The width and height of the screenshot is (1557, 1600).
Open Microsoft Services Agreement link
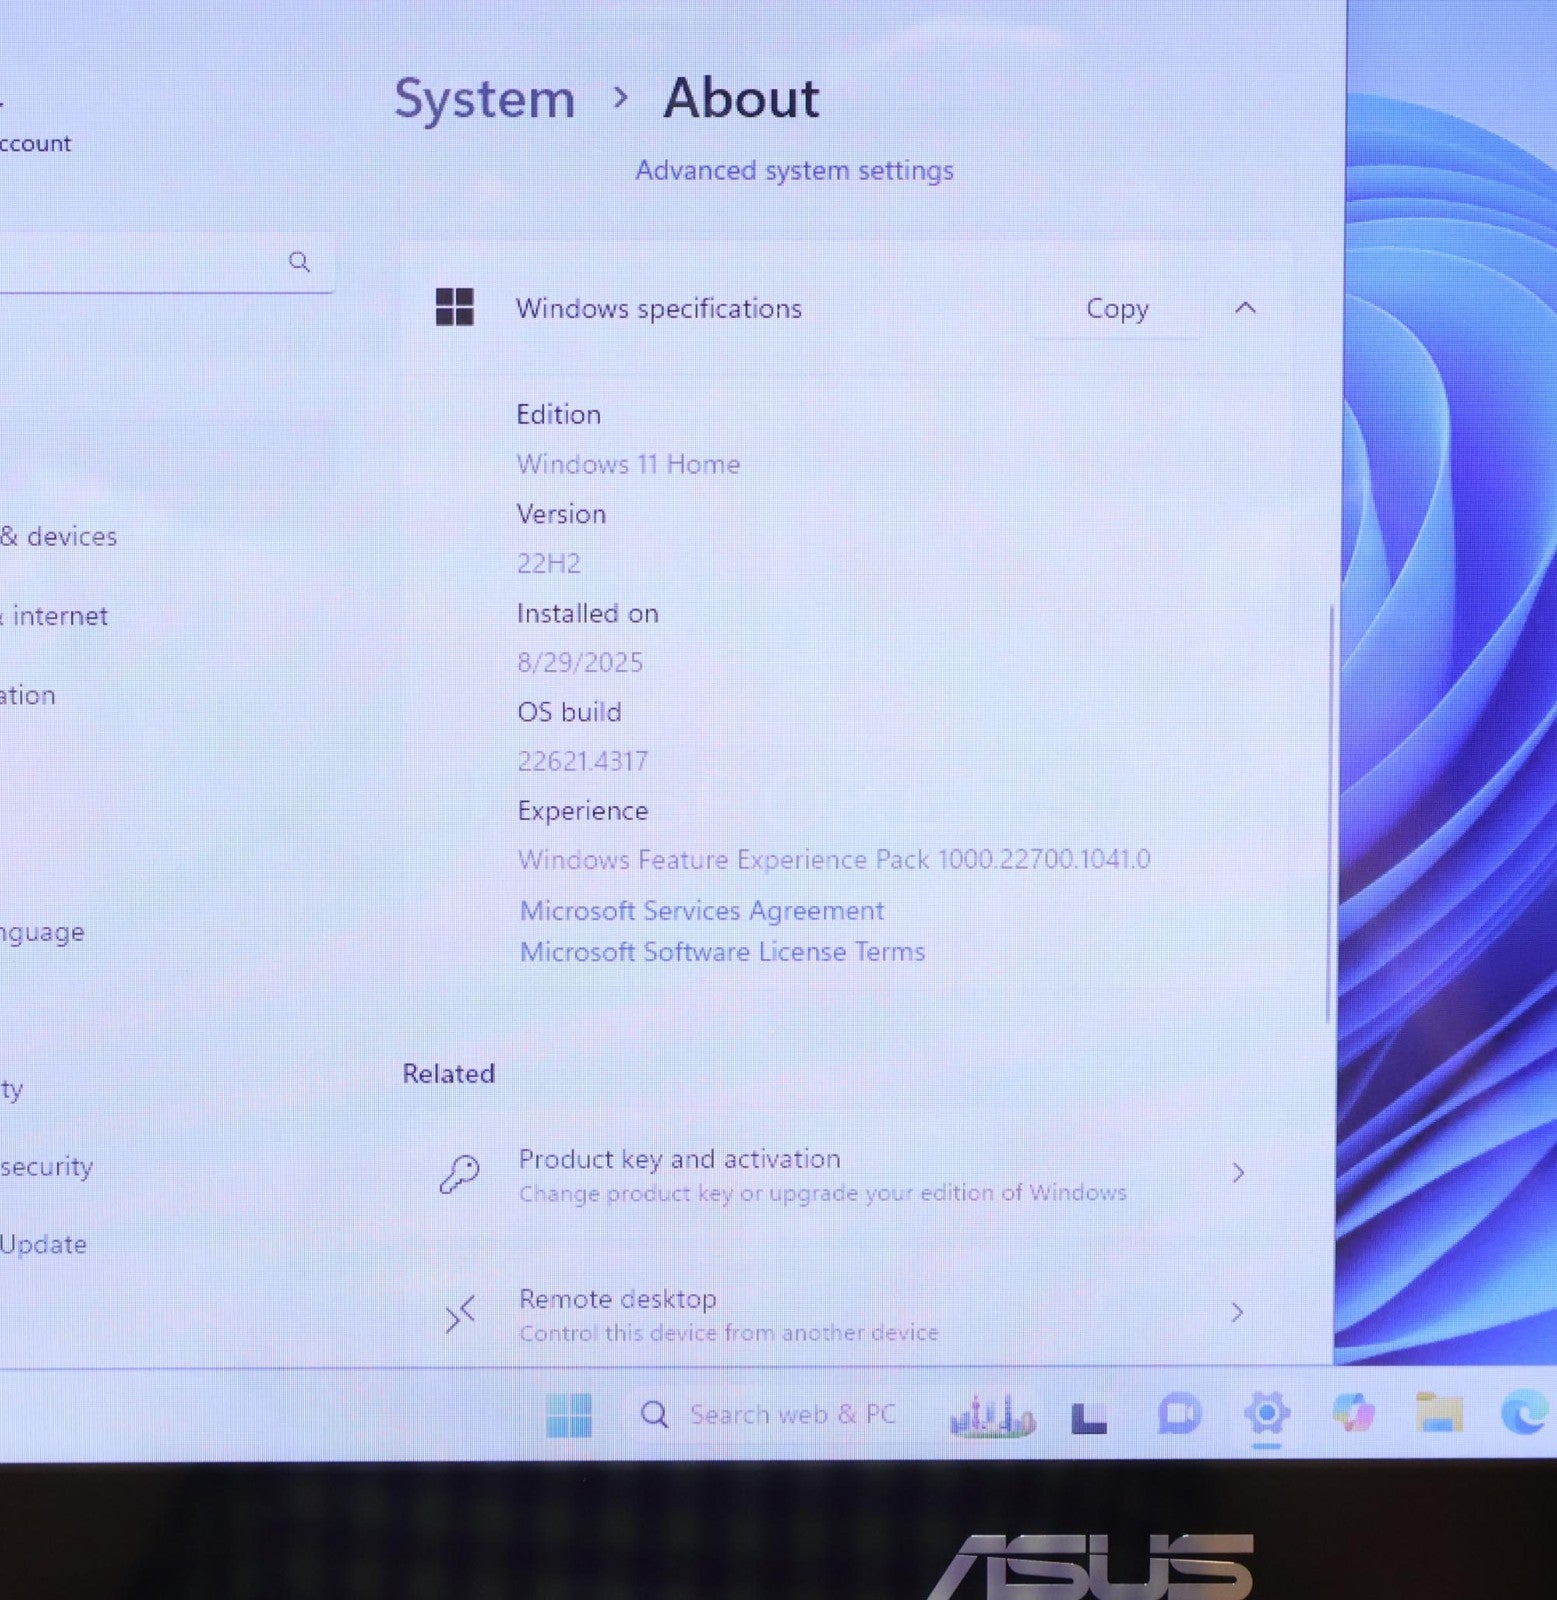702,911
